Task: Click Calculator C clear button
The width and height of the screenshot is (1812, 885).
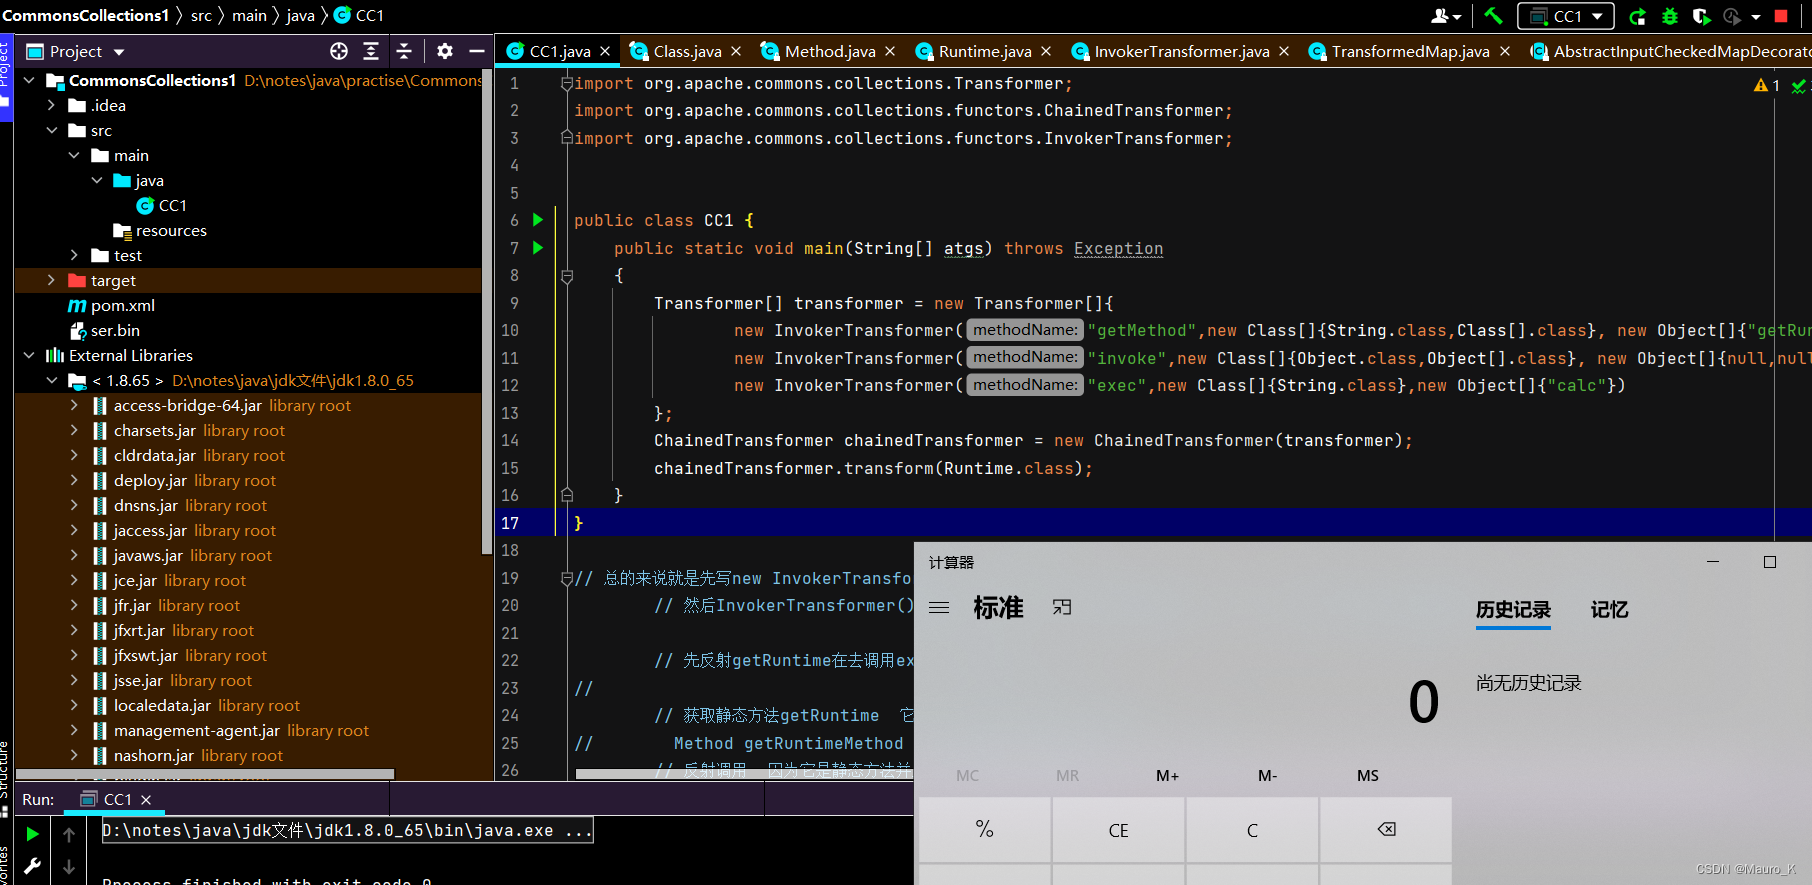Action: pos(1252,830)
